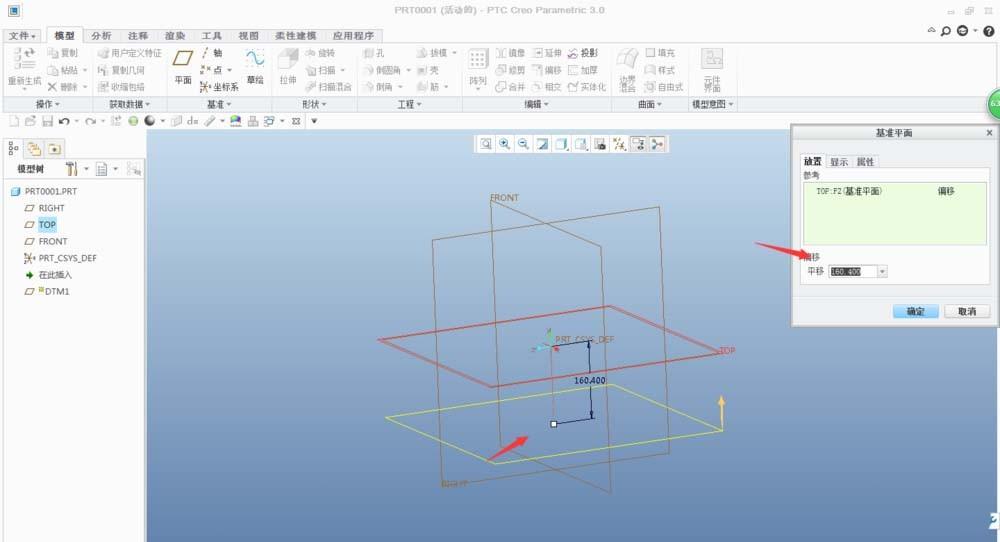Expand the 形状 group dropdown
This screenshot has height=542, width=1000.
(x=314, y=104)
